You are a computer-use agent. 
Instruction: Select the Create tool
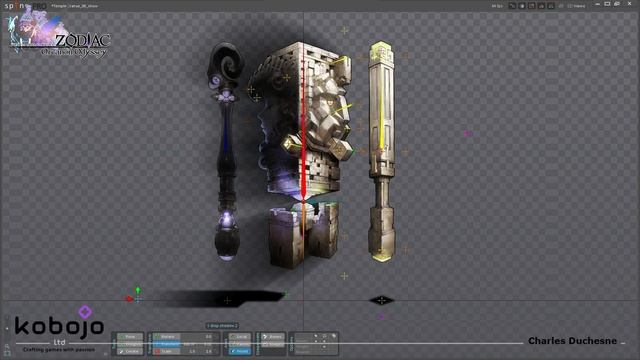[x=130, y=351]
